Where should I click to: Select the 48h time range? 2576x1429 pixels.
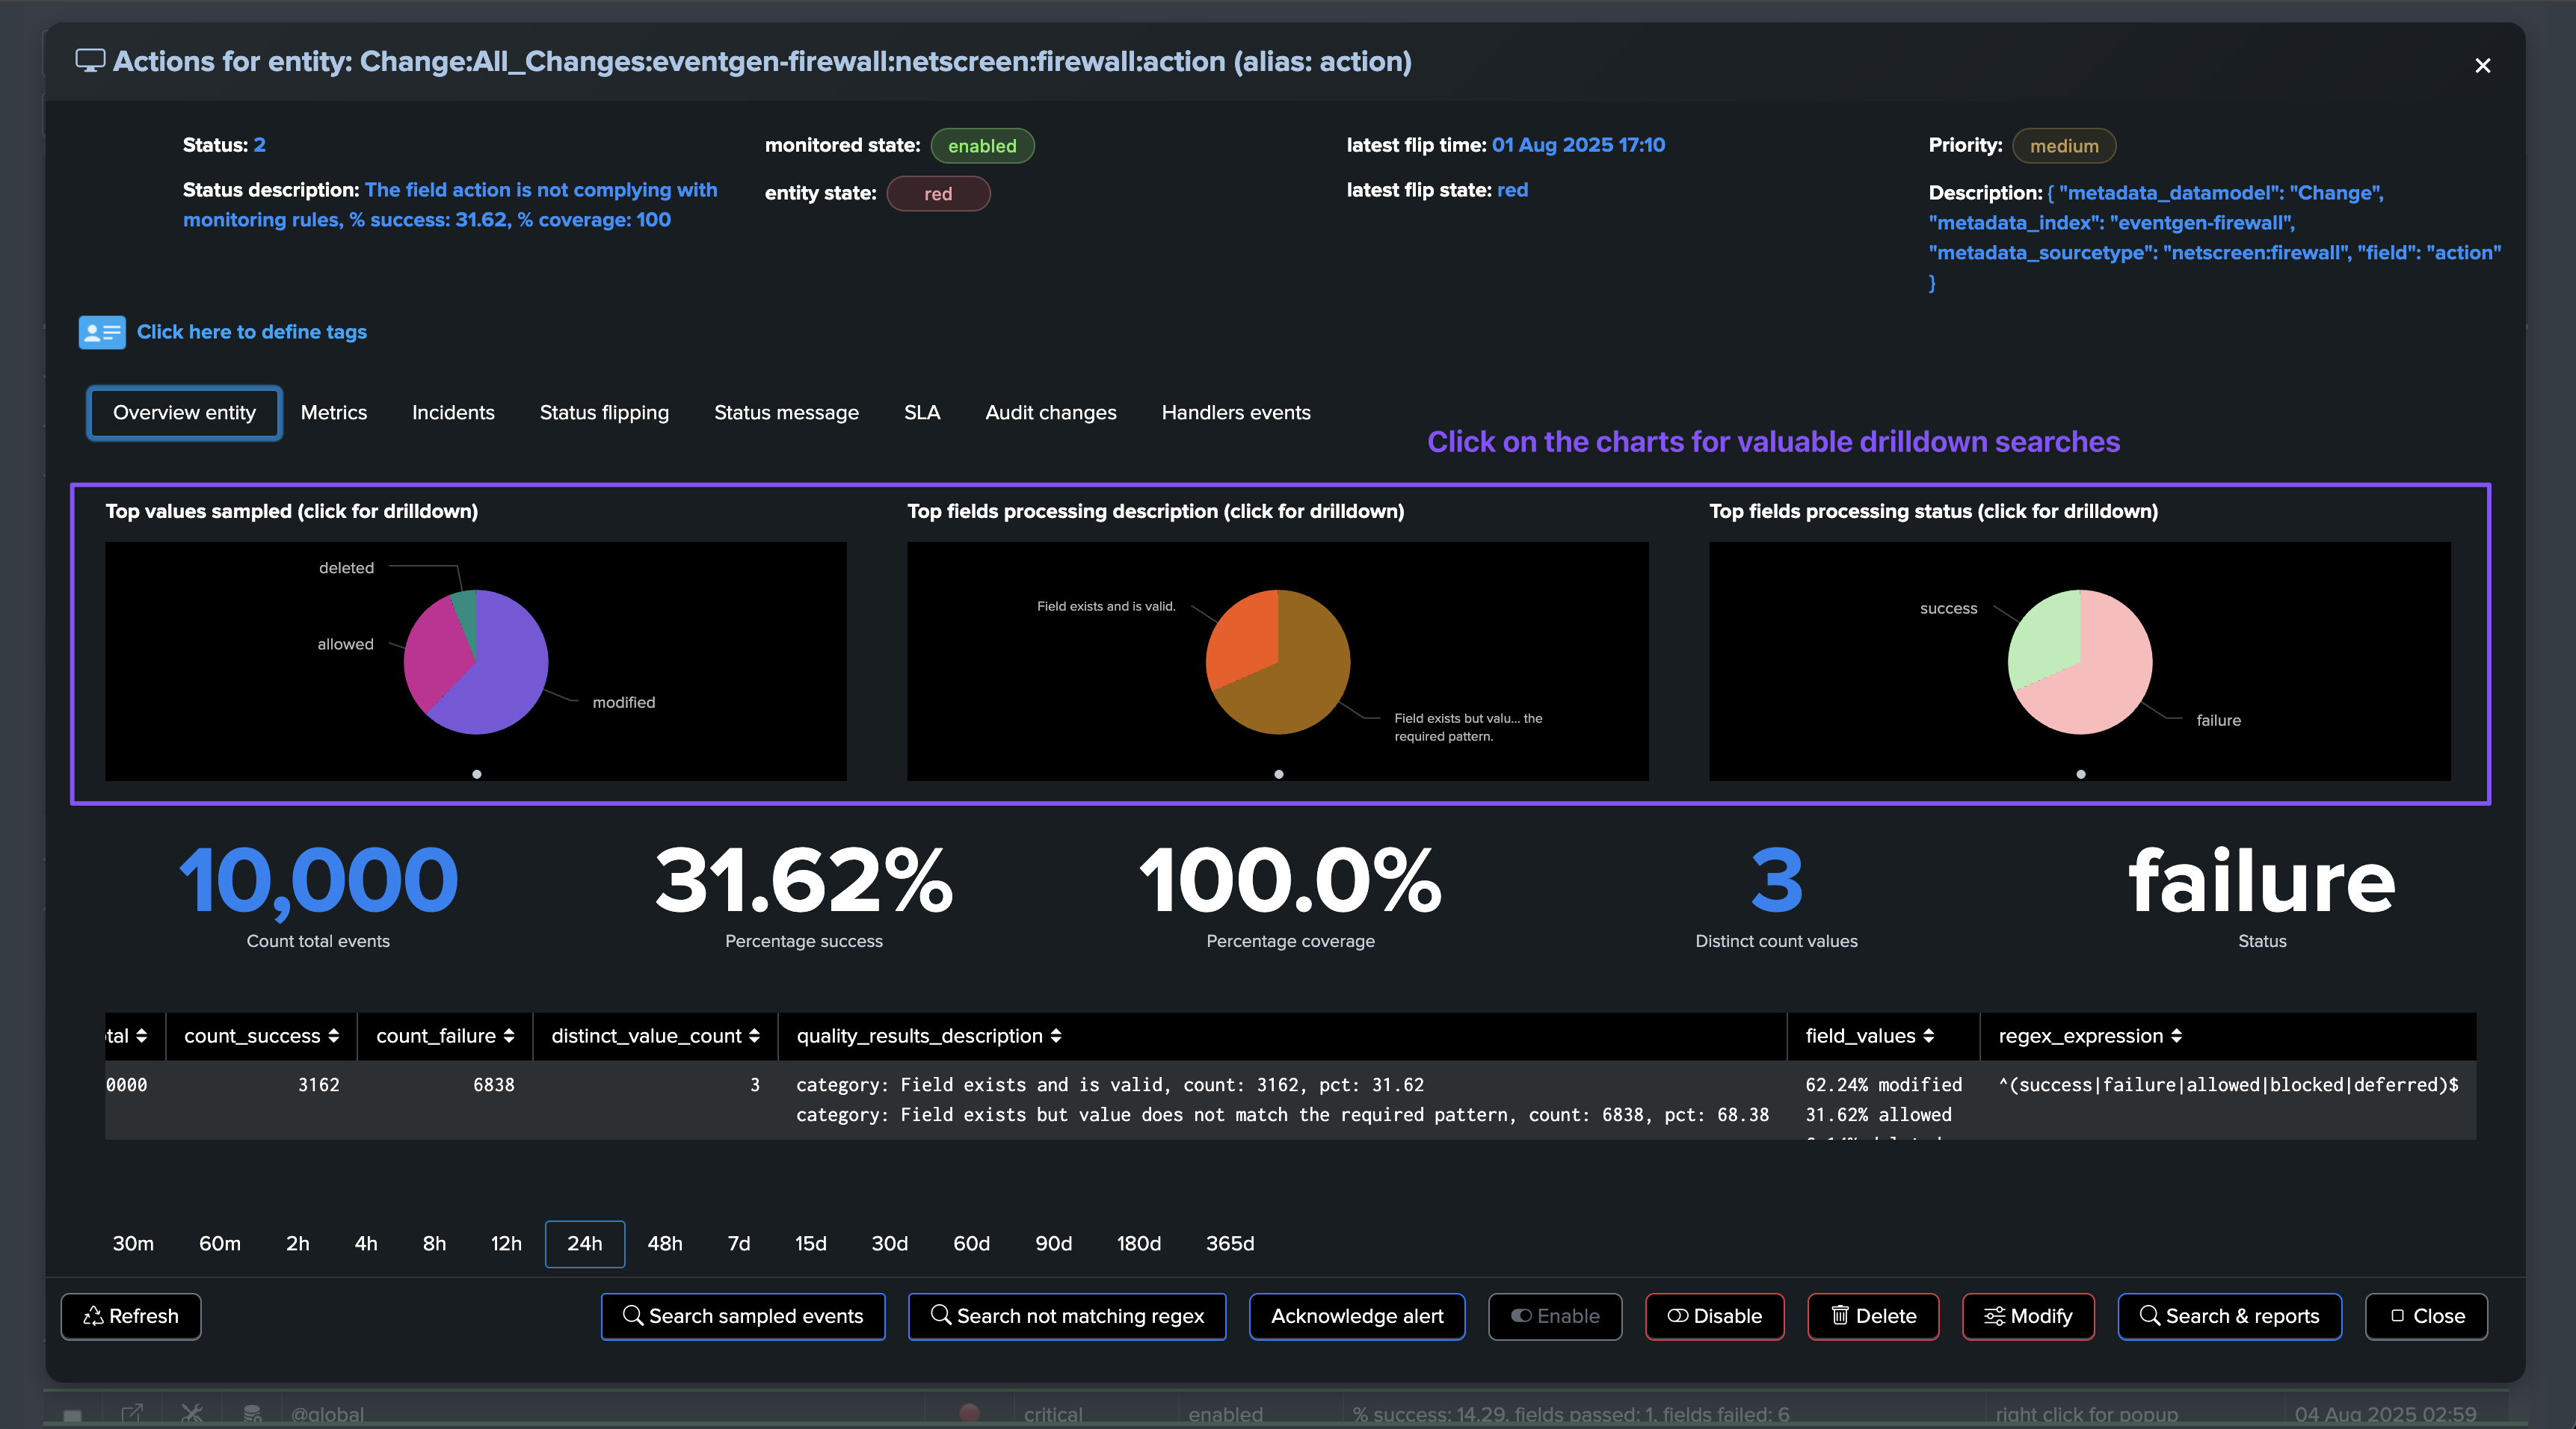coord(665,1243)
